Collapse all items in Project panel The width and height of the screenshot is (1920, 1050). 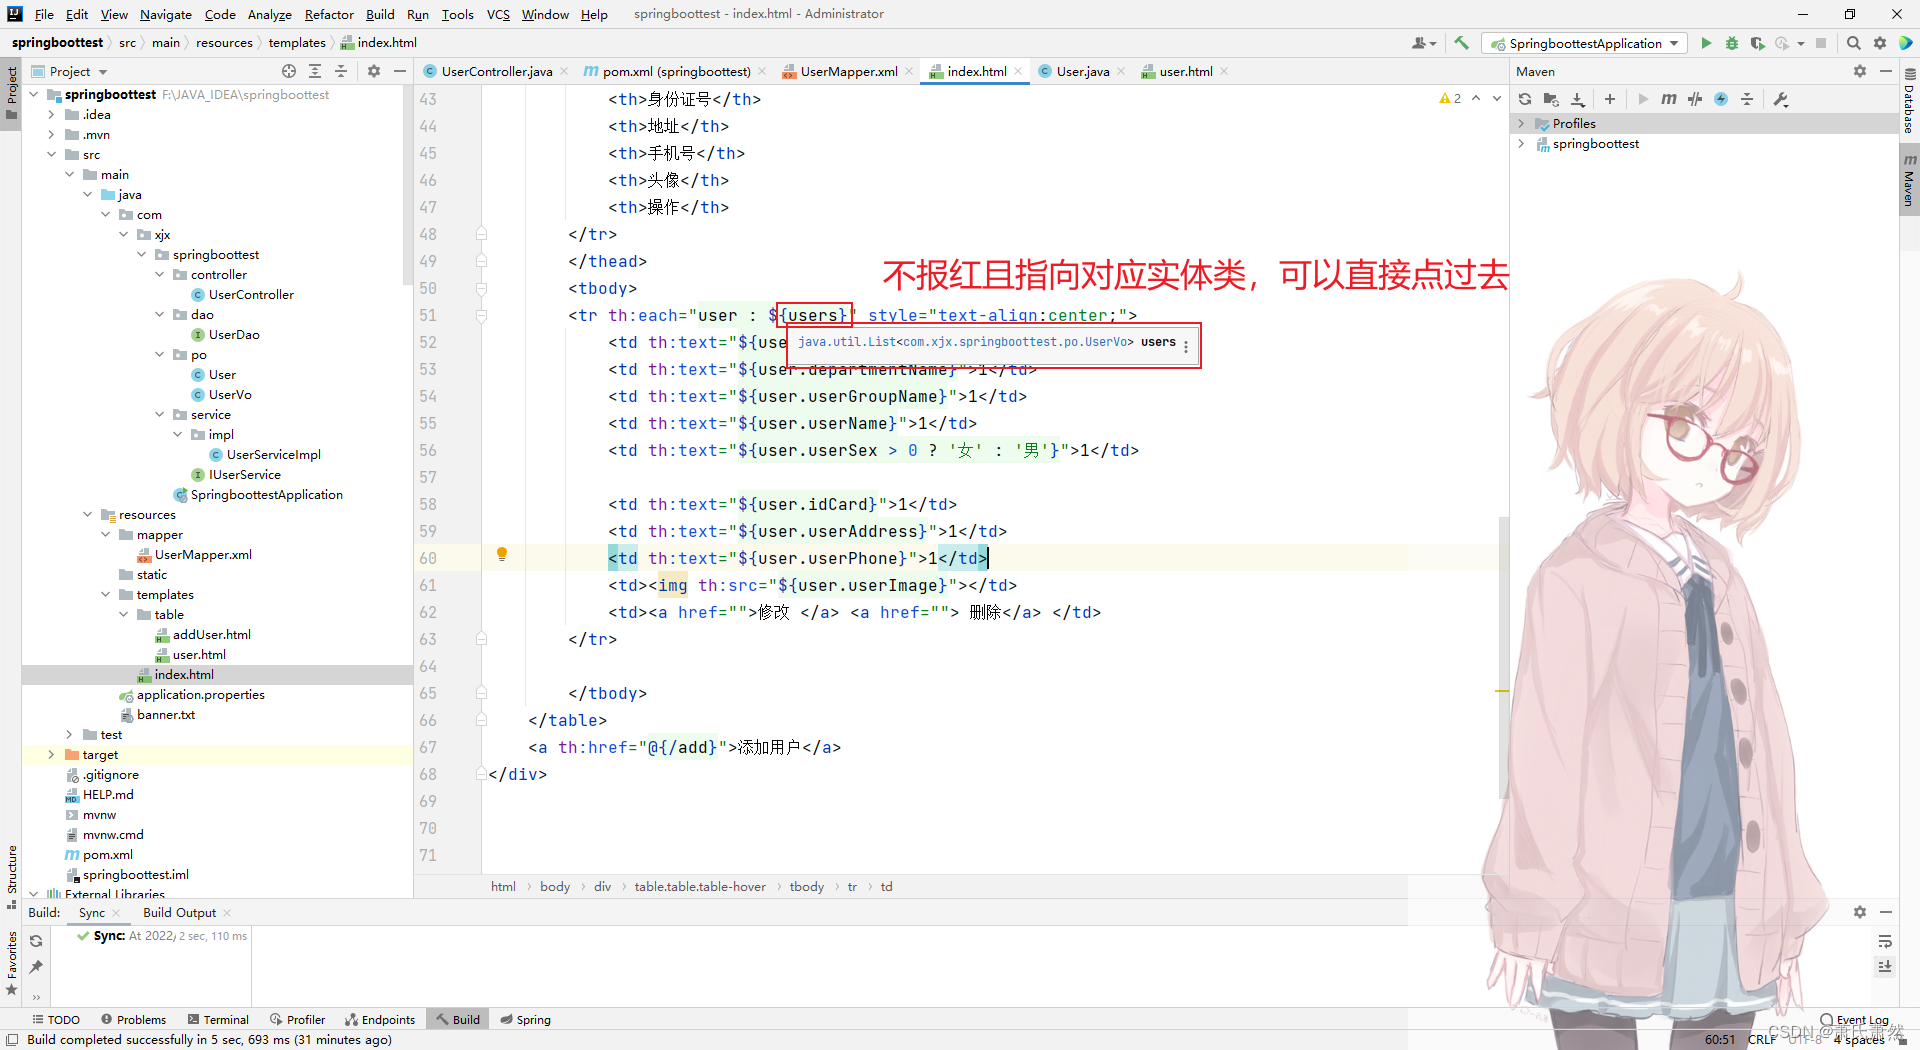coord(341,71)
